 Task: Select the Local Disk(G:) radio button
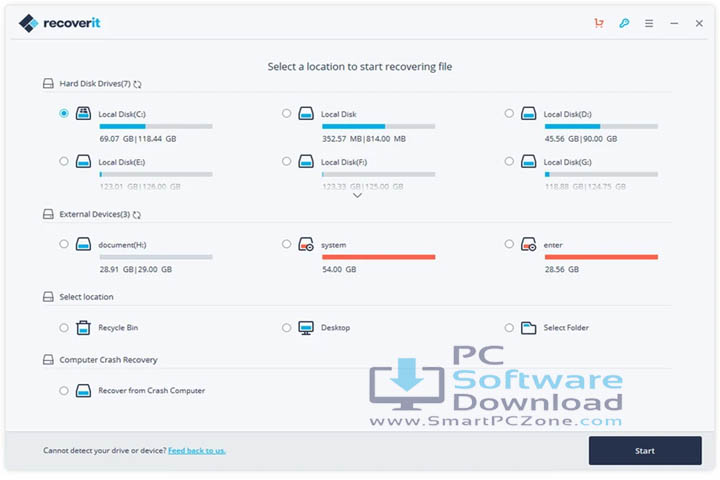509,161
